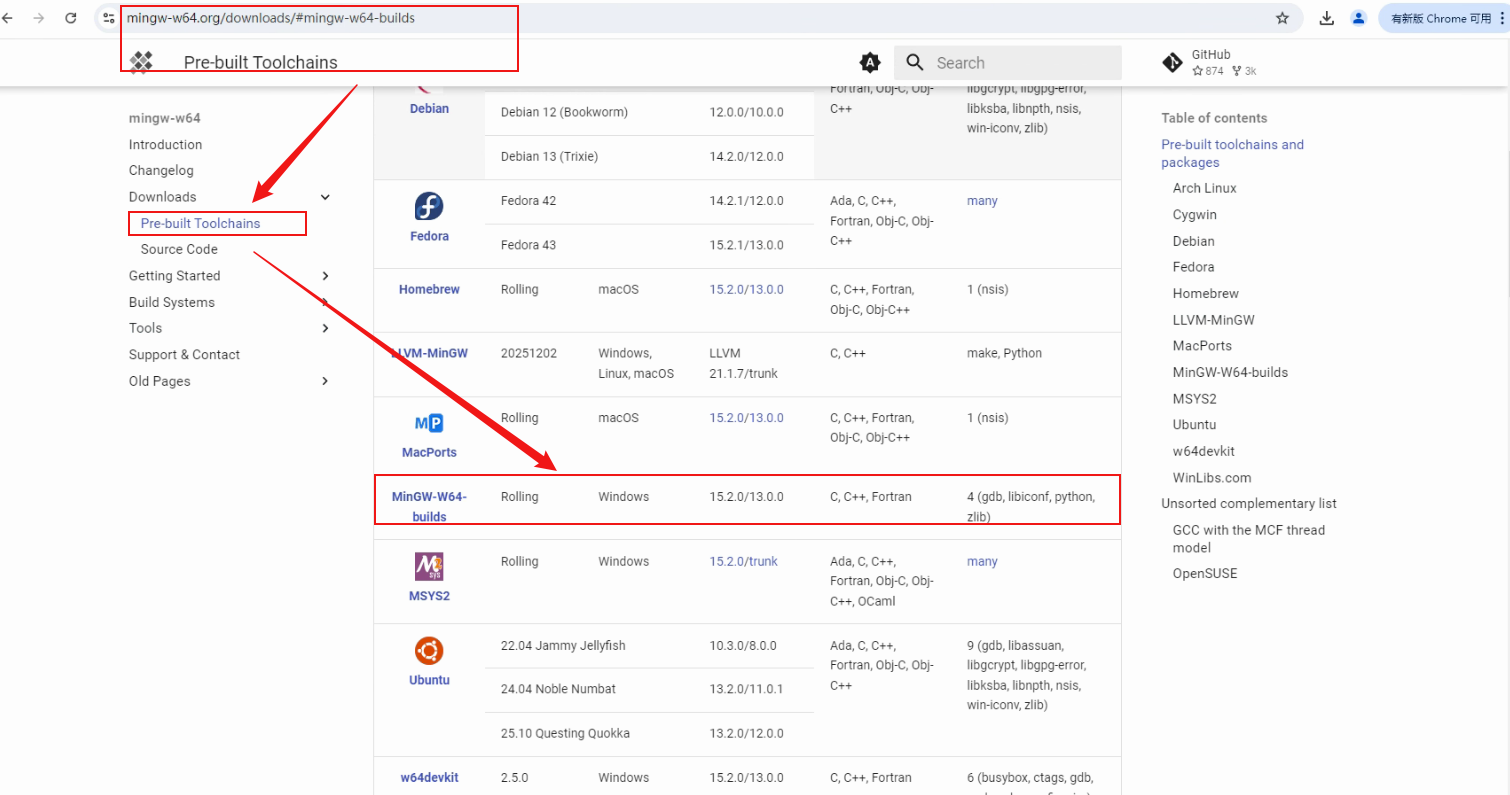Click the Debian link in table
Viewport: 1510px width, 795px height.
click(x=429, y=108)
